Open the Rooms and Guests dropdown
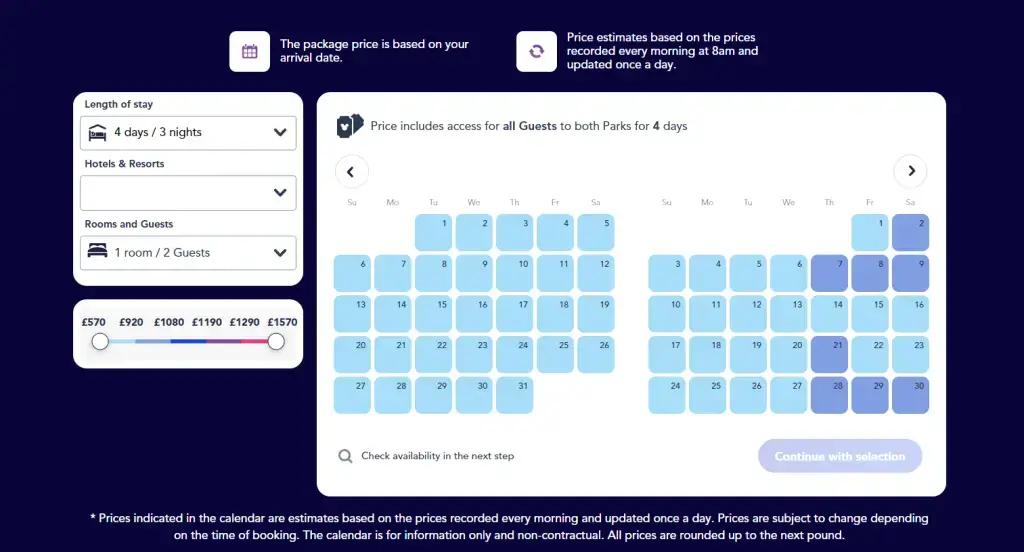This screenshot has height=552, width=1024. point(188,253)
